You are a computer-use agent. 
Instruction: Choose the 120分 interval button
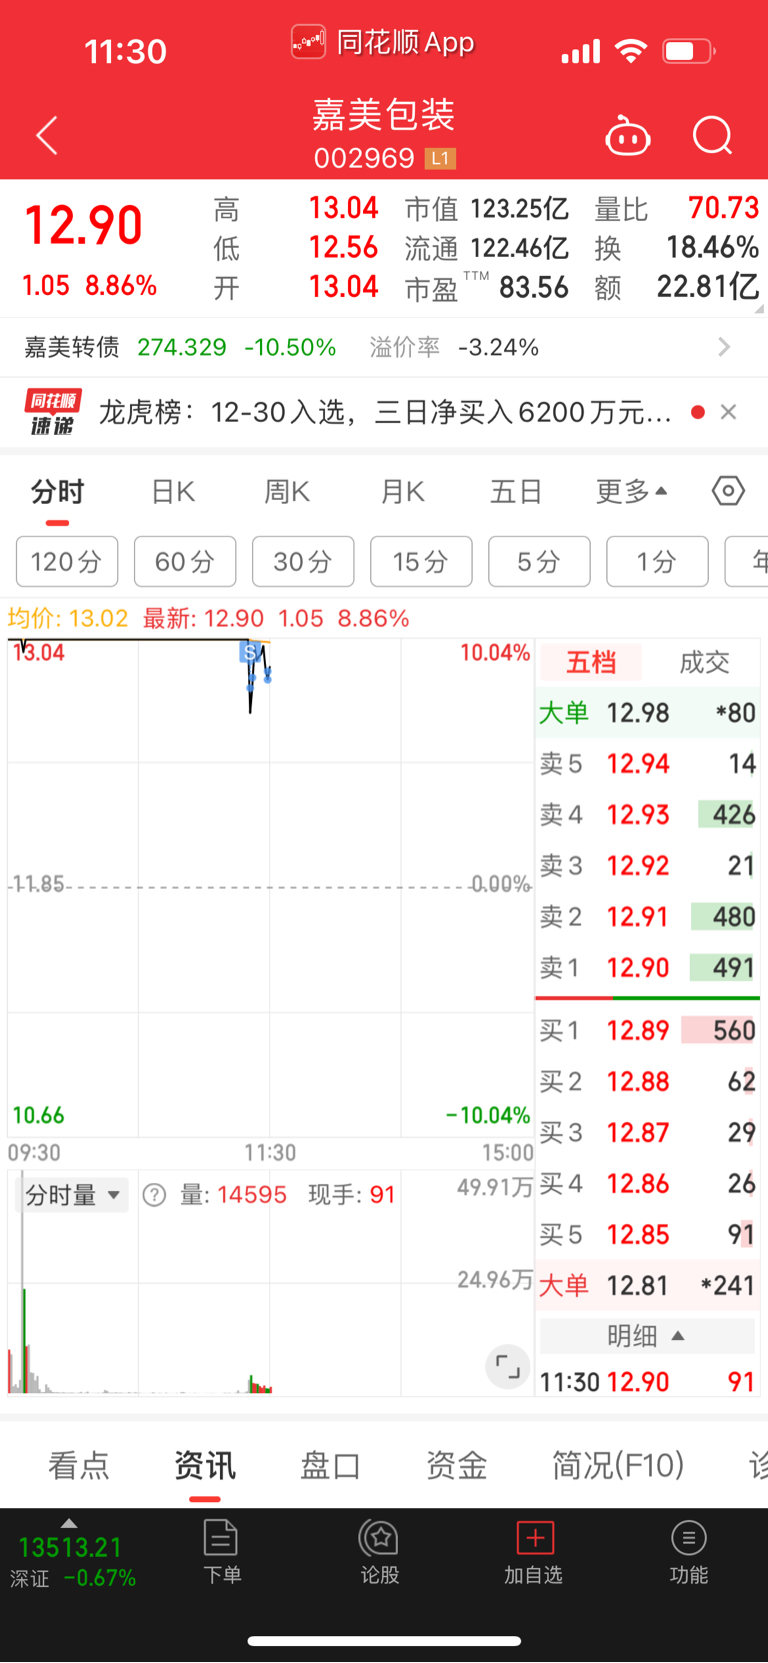67,561
